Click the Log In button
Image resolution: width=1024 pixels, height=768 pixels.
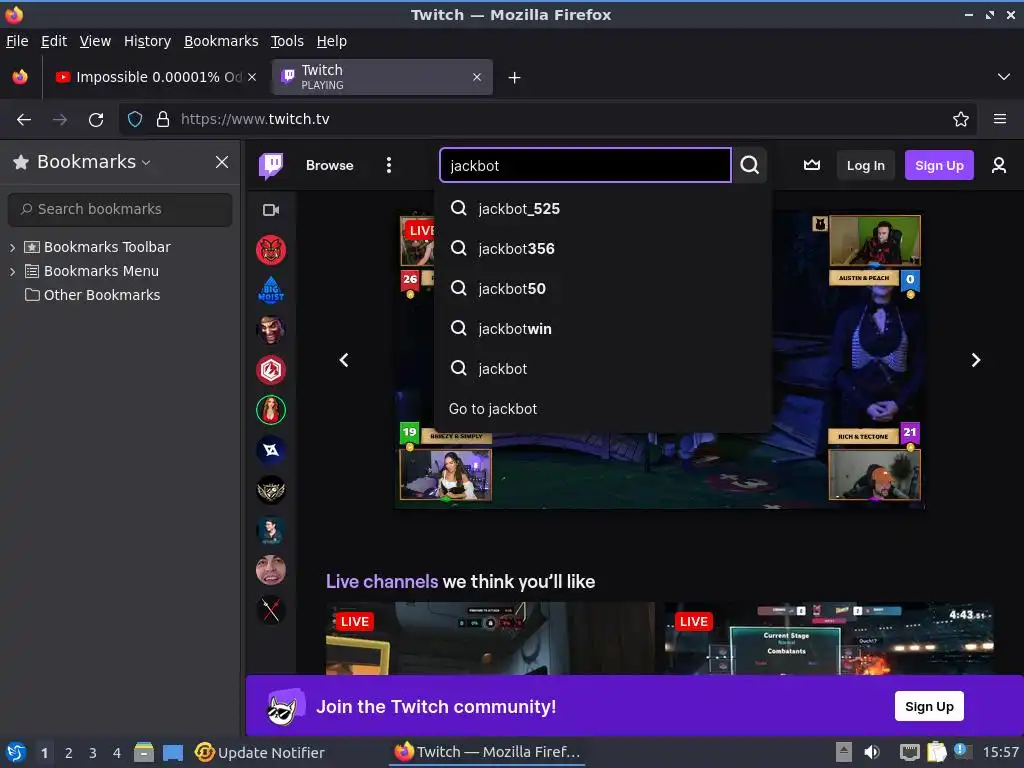click(865, 165)
